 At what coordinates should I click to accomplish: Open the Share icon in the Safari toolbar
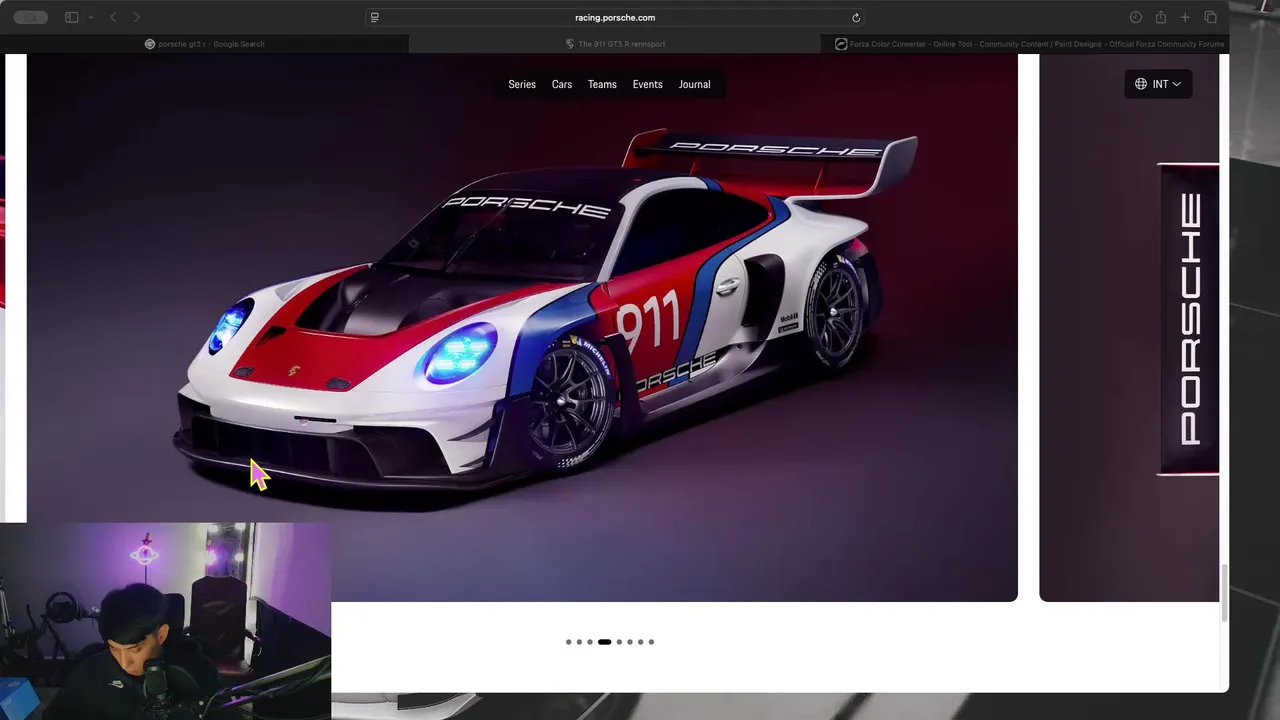tap(1161, 17)
